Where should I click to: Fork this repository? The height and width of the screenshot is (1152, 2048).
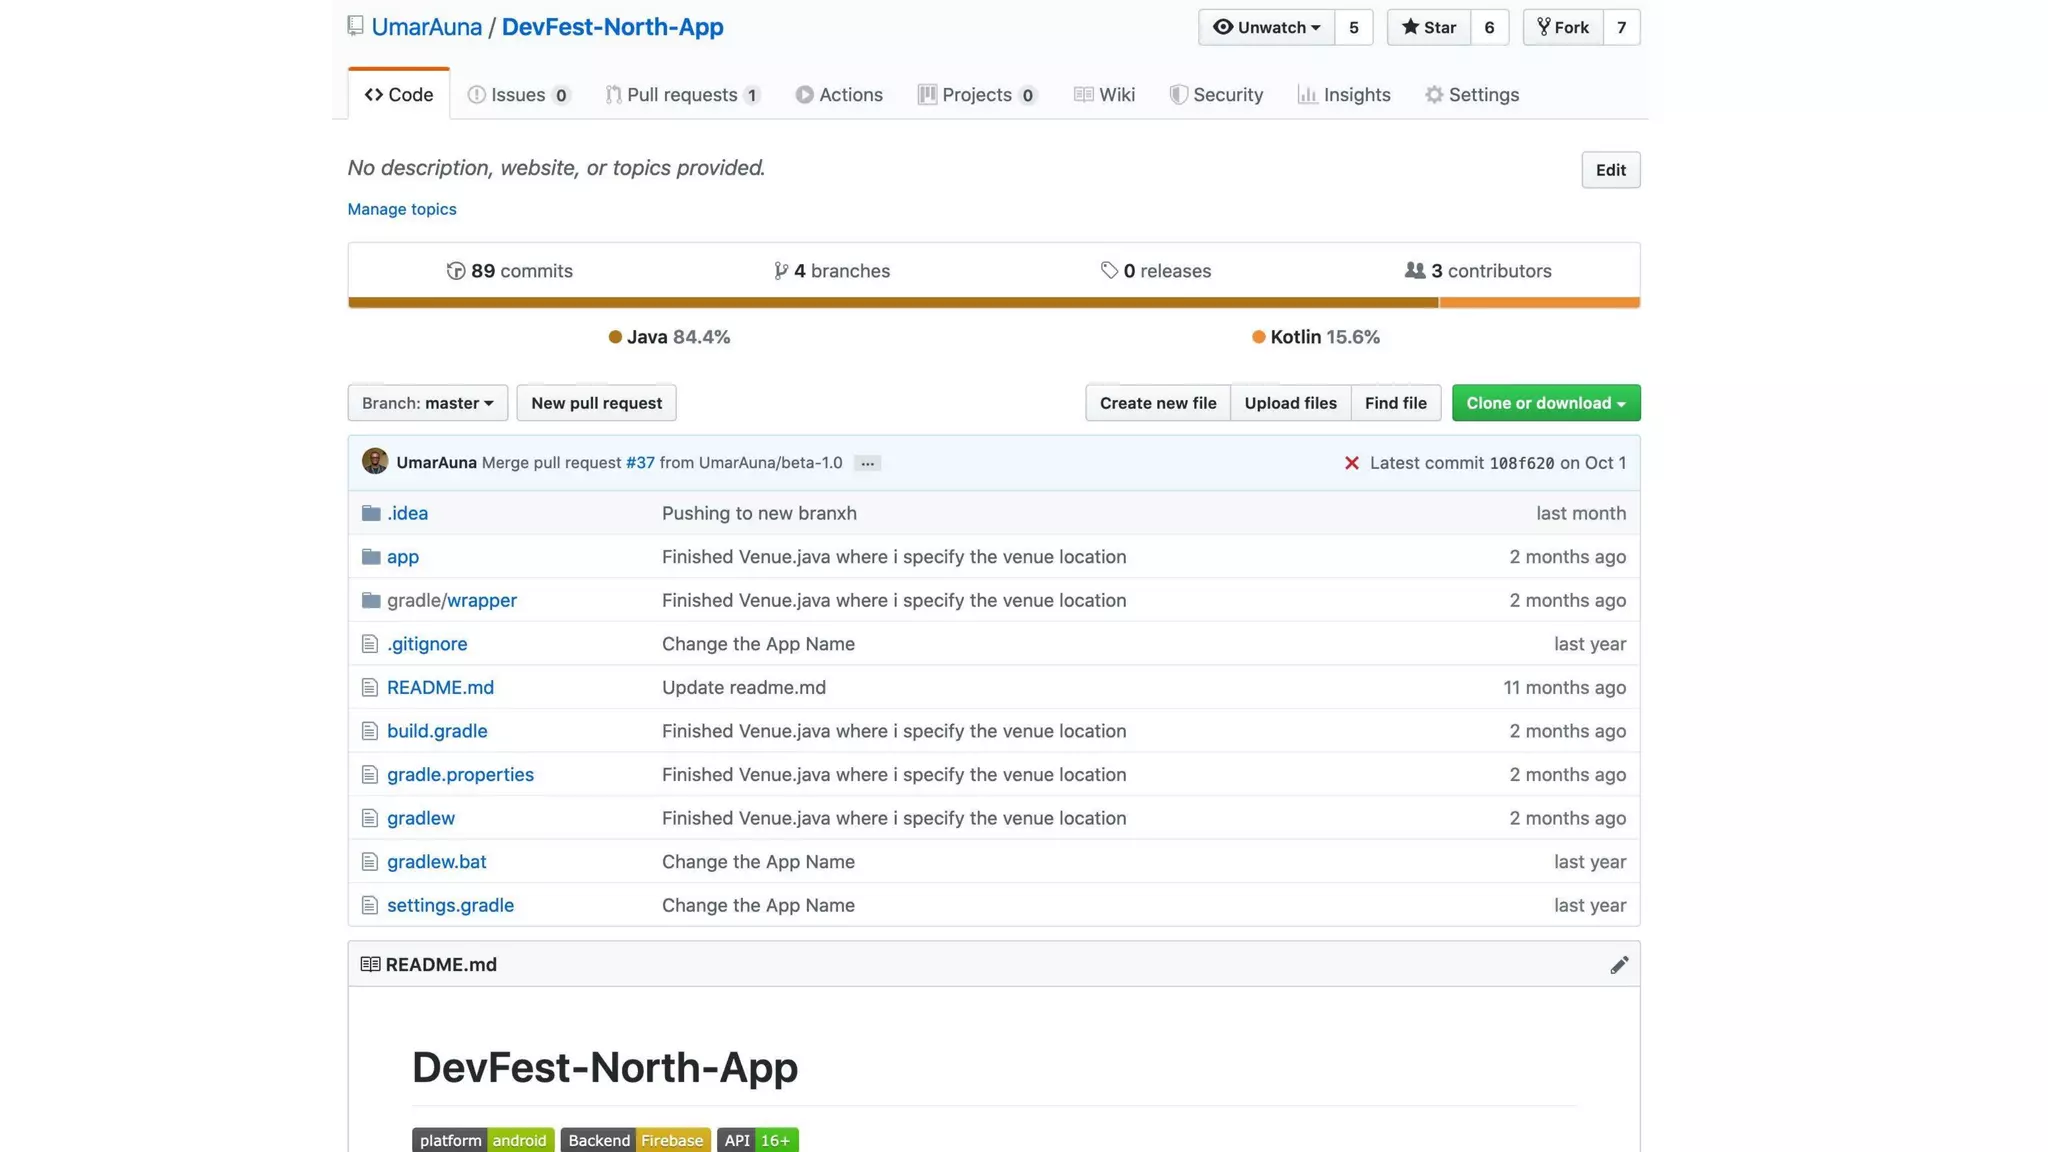point(1563,28)
